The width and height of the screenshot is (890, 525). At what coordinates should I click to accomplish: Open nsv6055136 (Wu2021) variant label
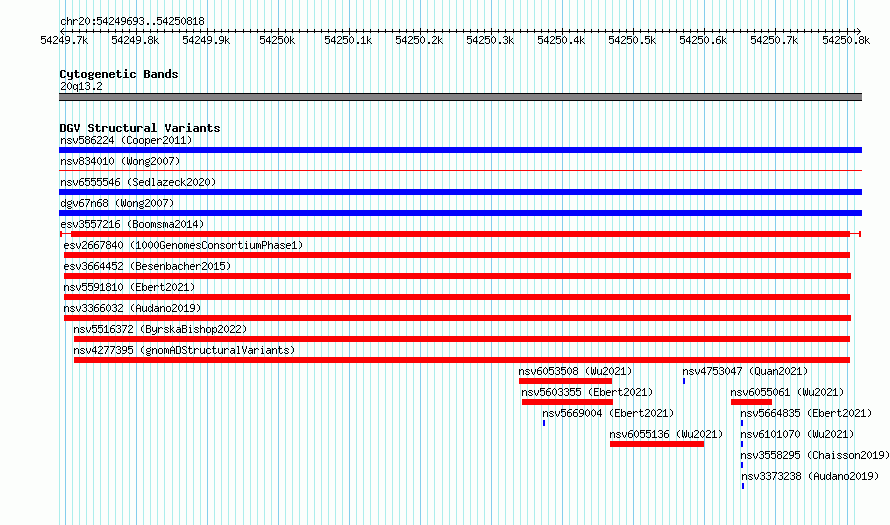(666, 434)
